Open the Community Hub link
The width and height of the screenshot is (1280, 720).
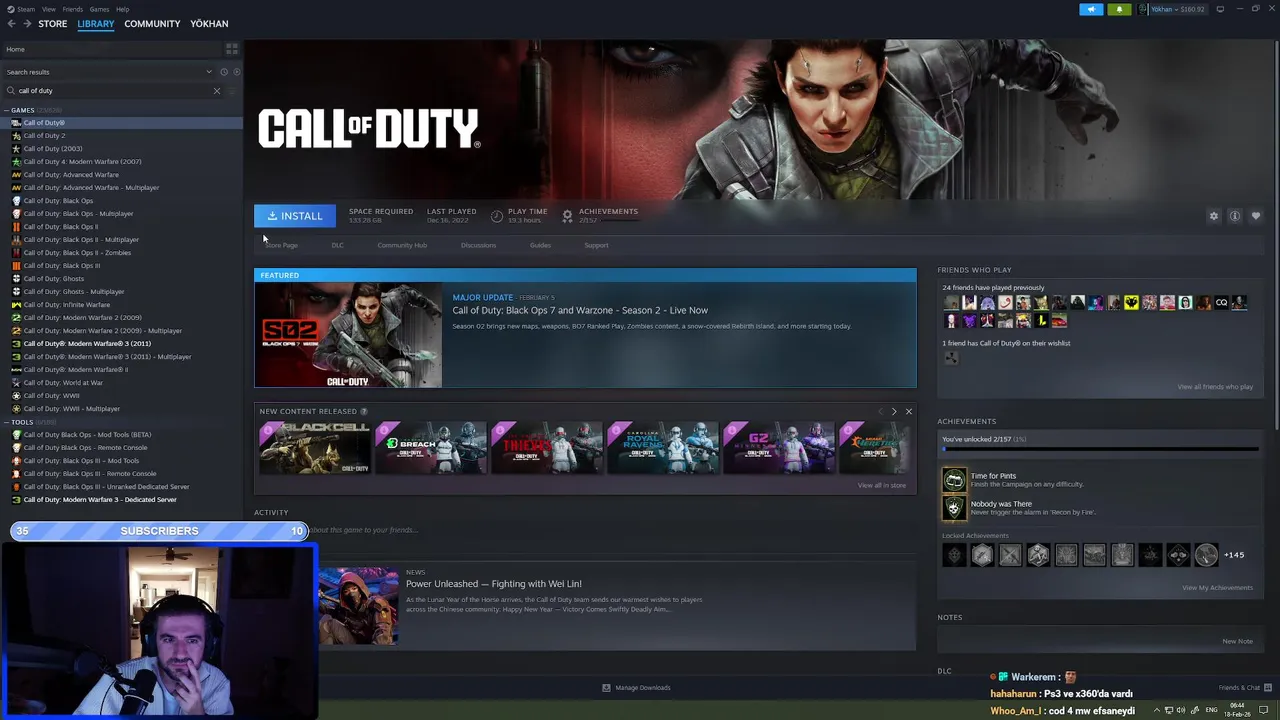[402, 245]
